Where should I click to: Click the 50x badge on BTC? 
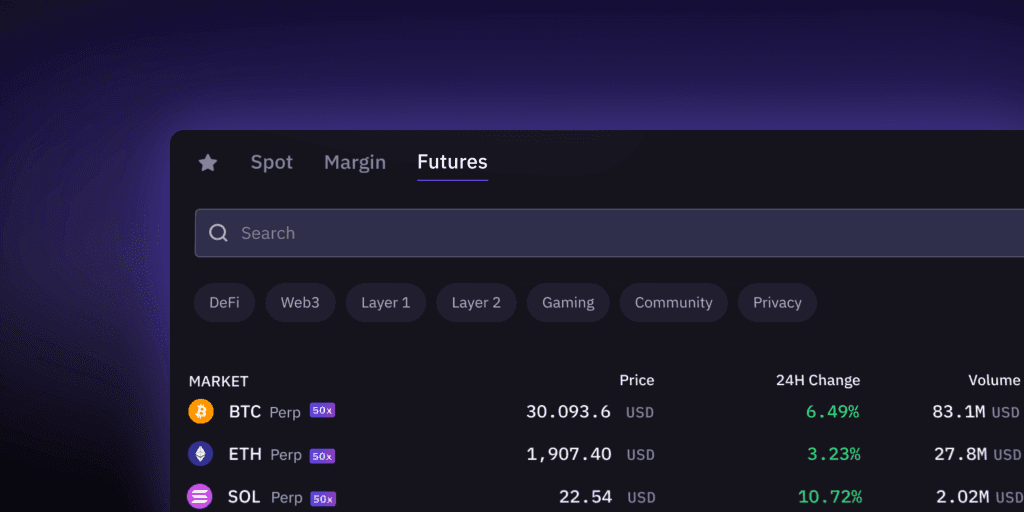coord(322,411)
